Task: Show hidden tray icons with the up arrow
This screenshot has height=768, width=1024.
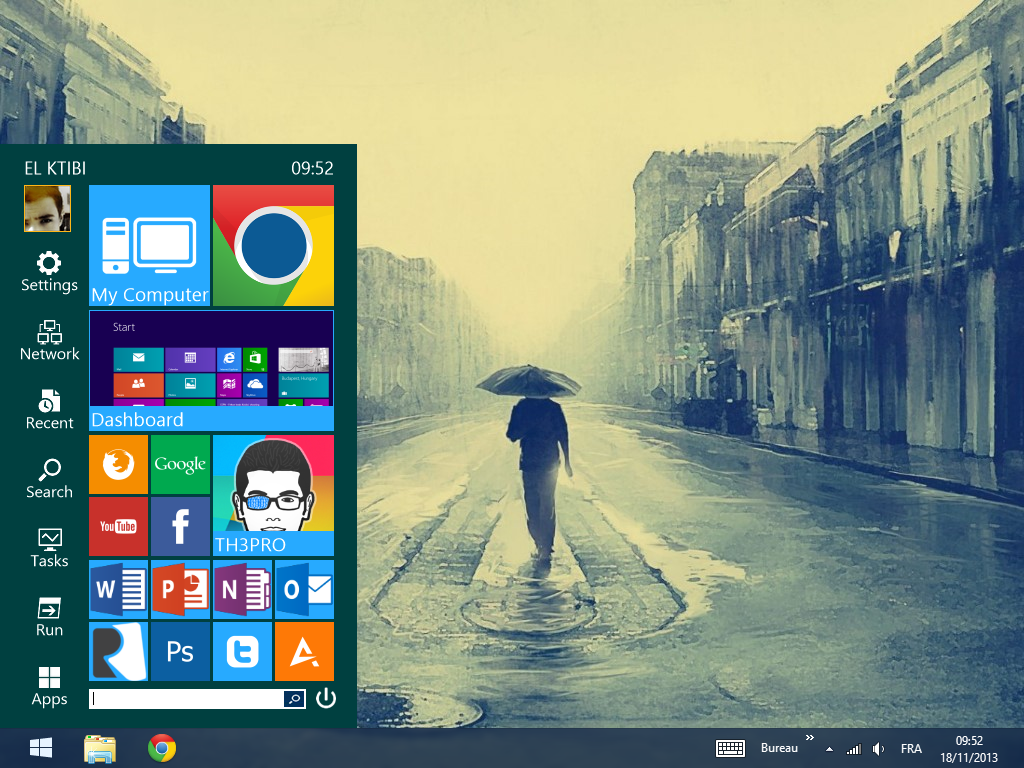Action: pos(829,749)
